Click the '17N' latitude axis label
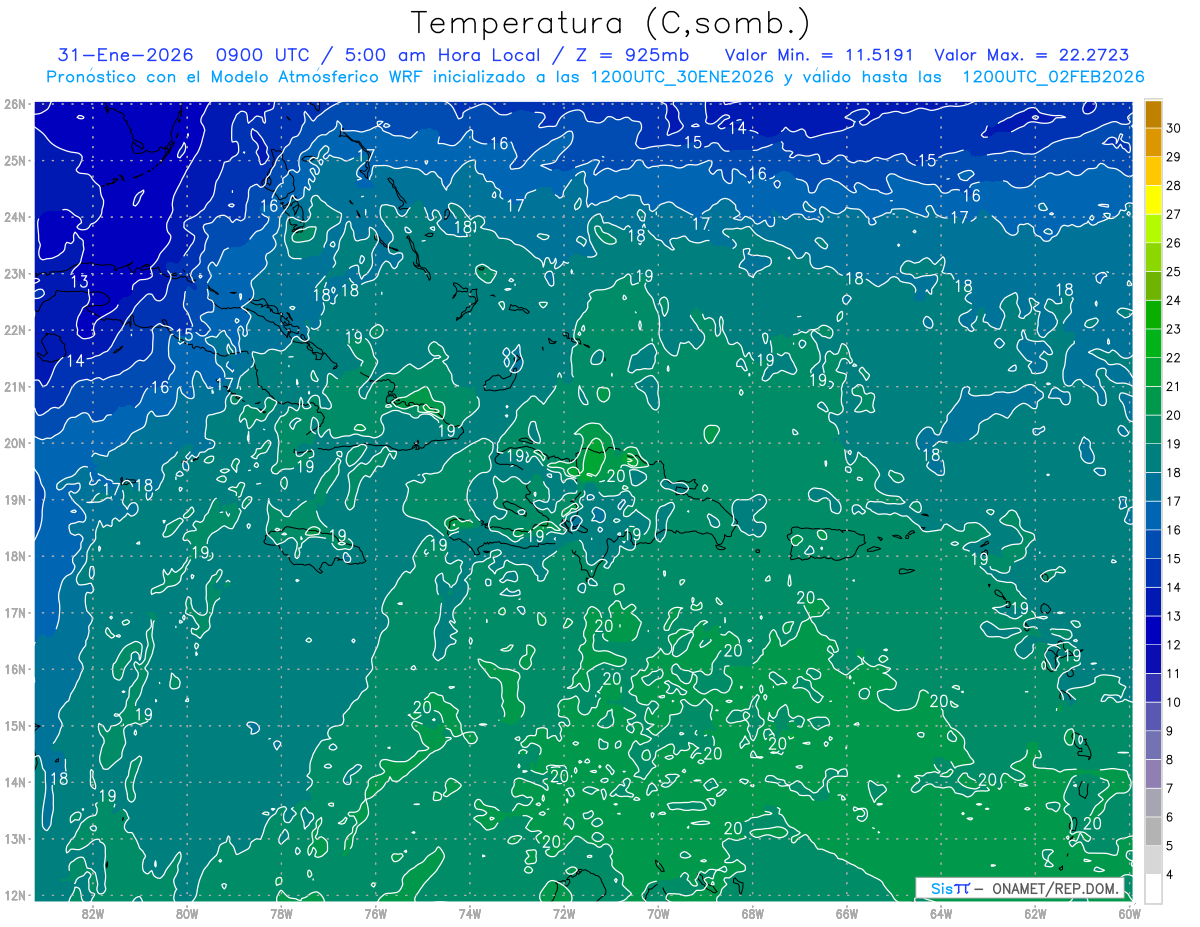This screenshot has width=1200, height=927. pyautogui.click(x=15, y=612)
